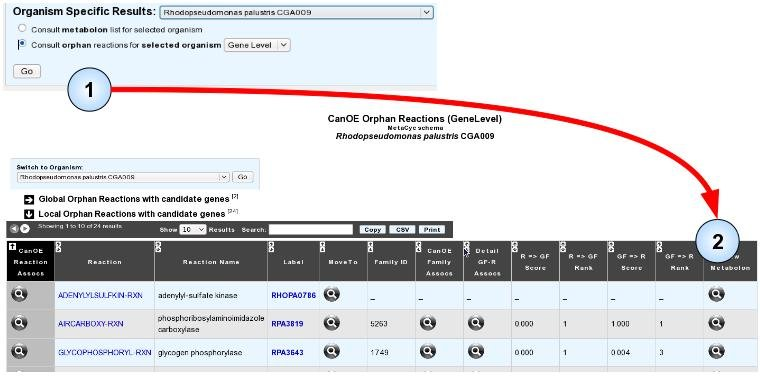
Task: Collapse Local Orphan Reactions with candidate genes
Action: pyautogui.click(x=29, y=214)
